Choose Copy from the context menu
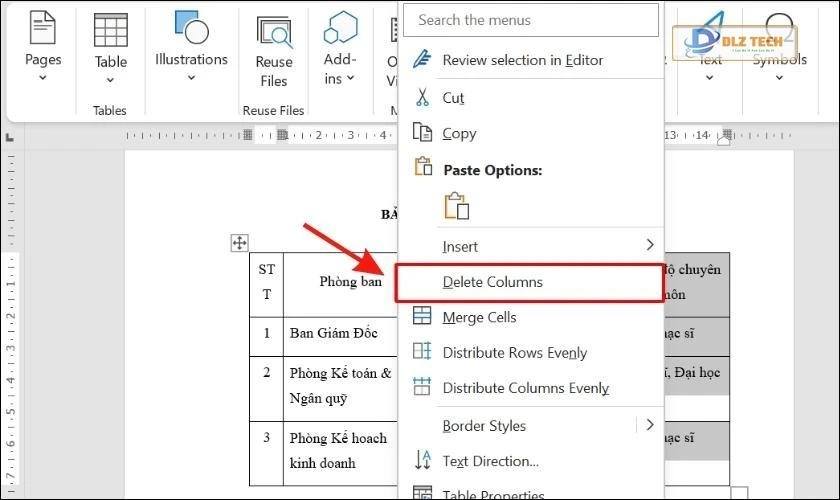This screenshot has width=840, height=500. (459, 133)
